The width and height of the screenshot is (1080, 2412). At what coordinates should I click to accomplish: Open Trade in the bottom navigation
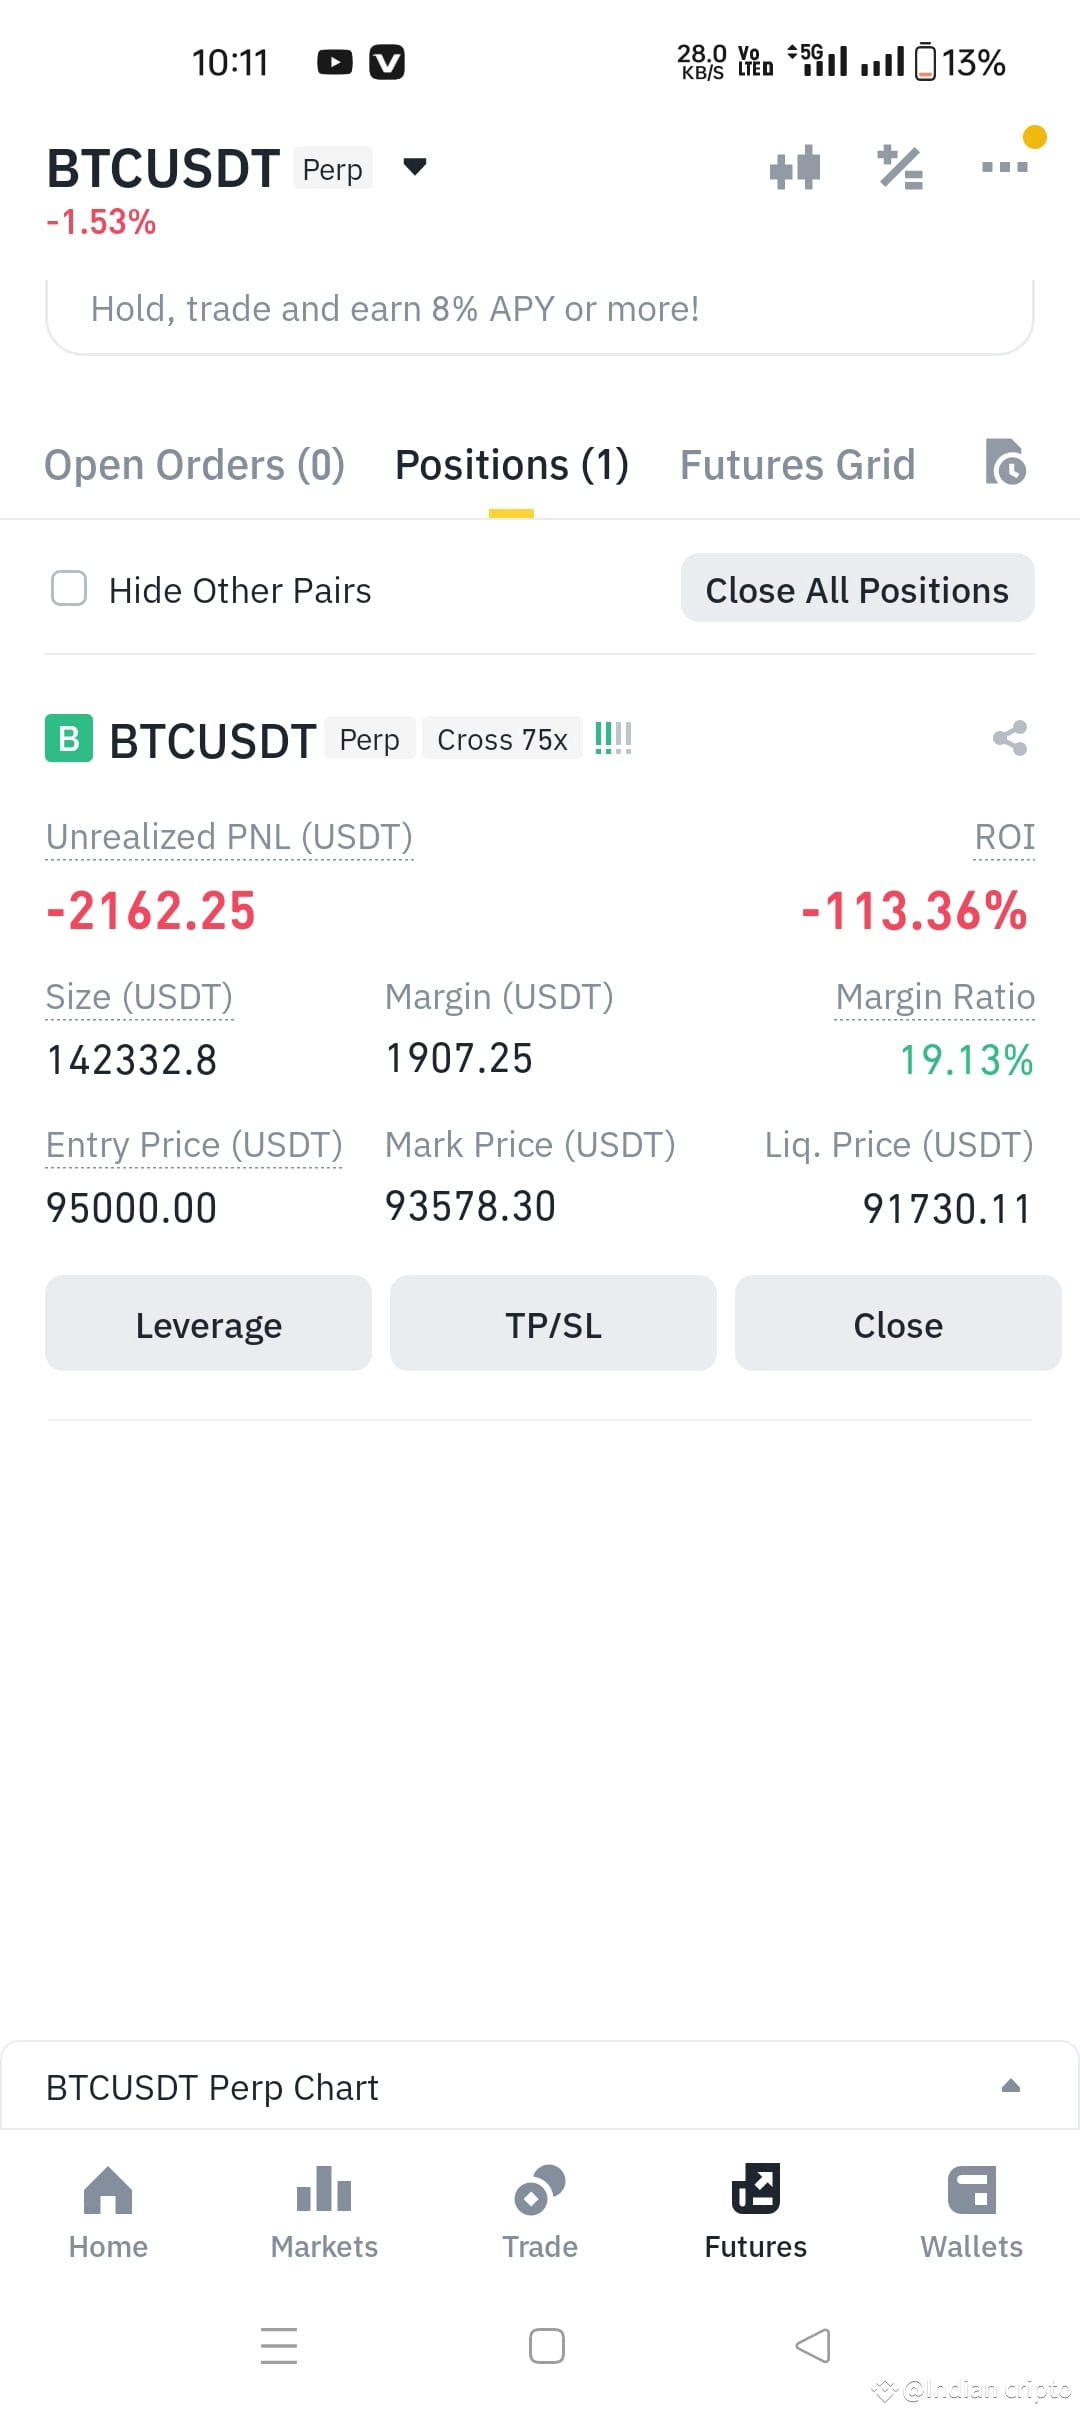tap(540, 2212)
